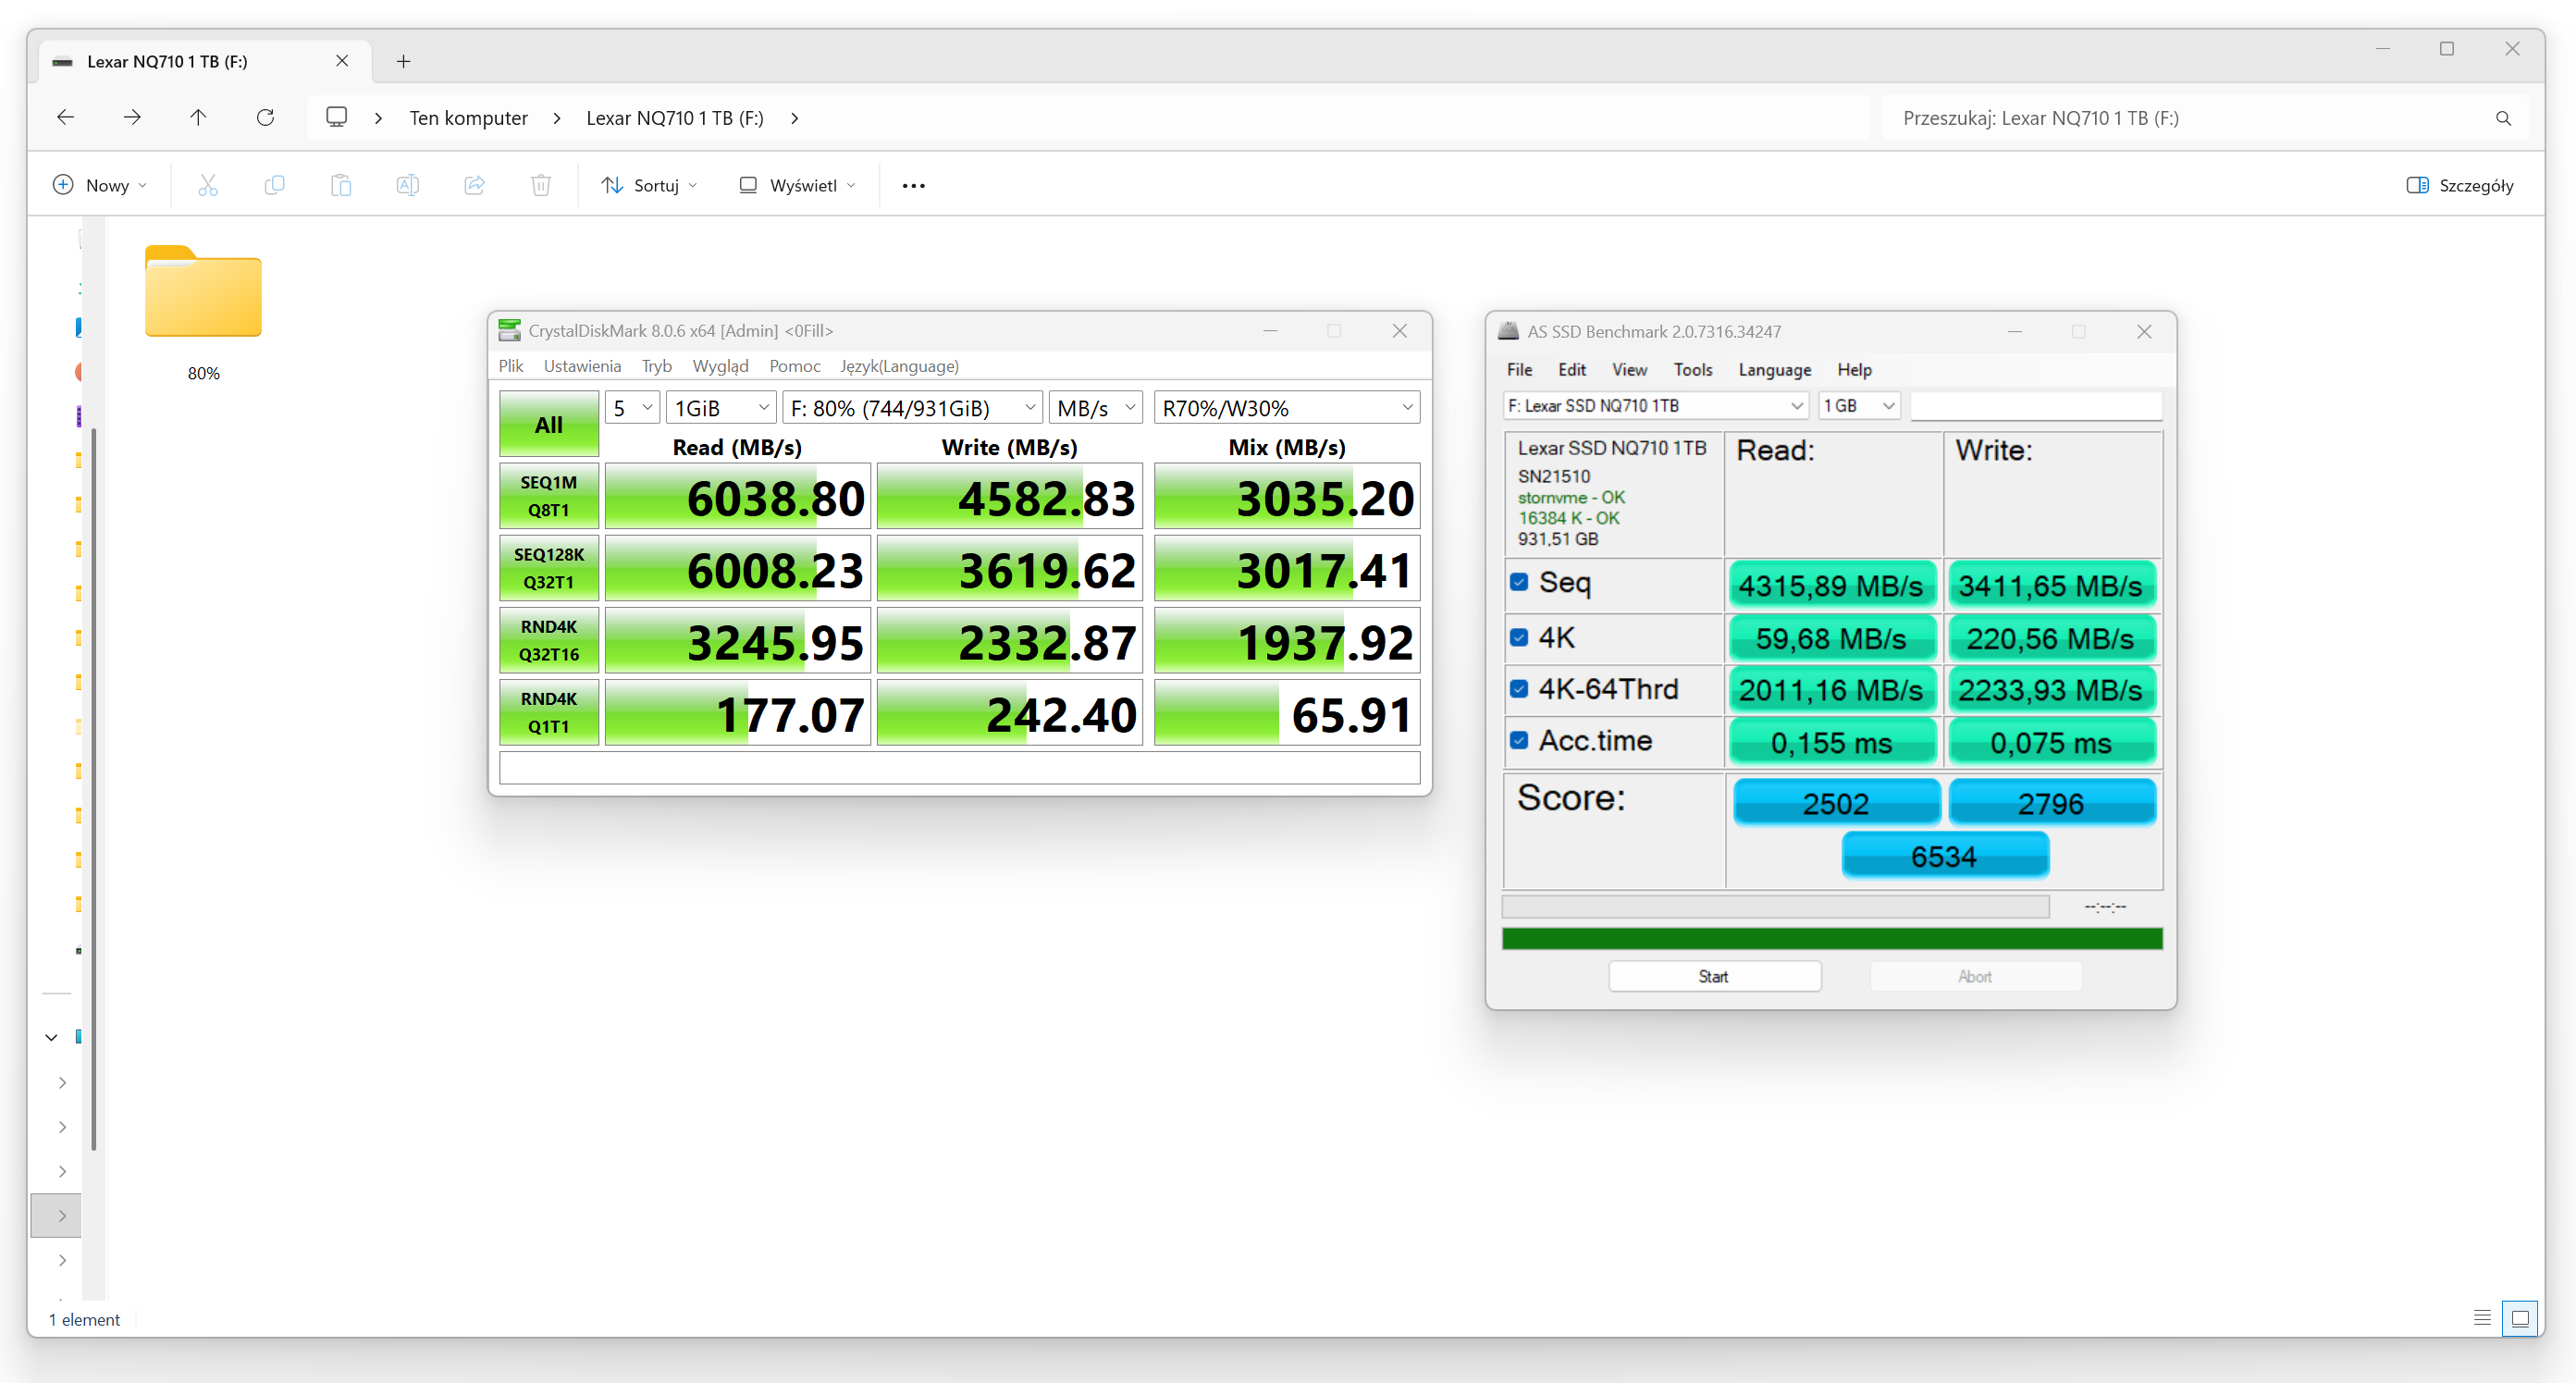Uncheck the Seq test checkbox
Viewport: 2576px width, 1383px height.
point(1519,582)
